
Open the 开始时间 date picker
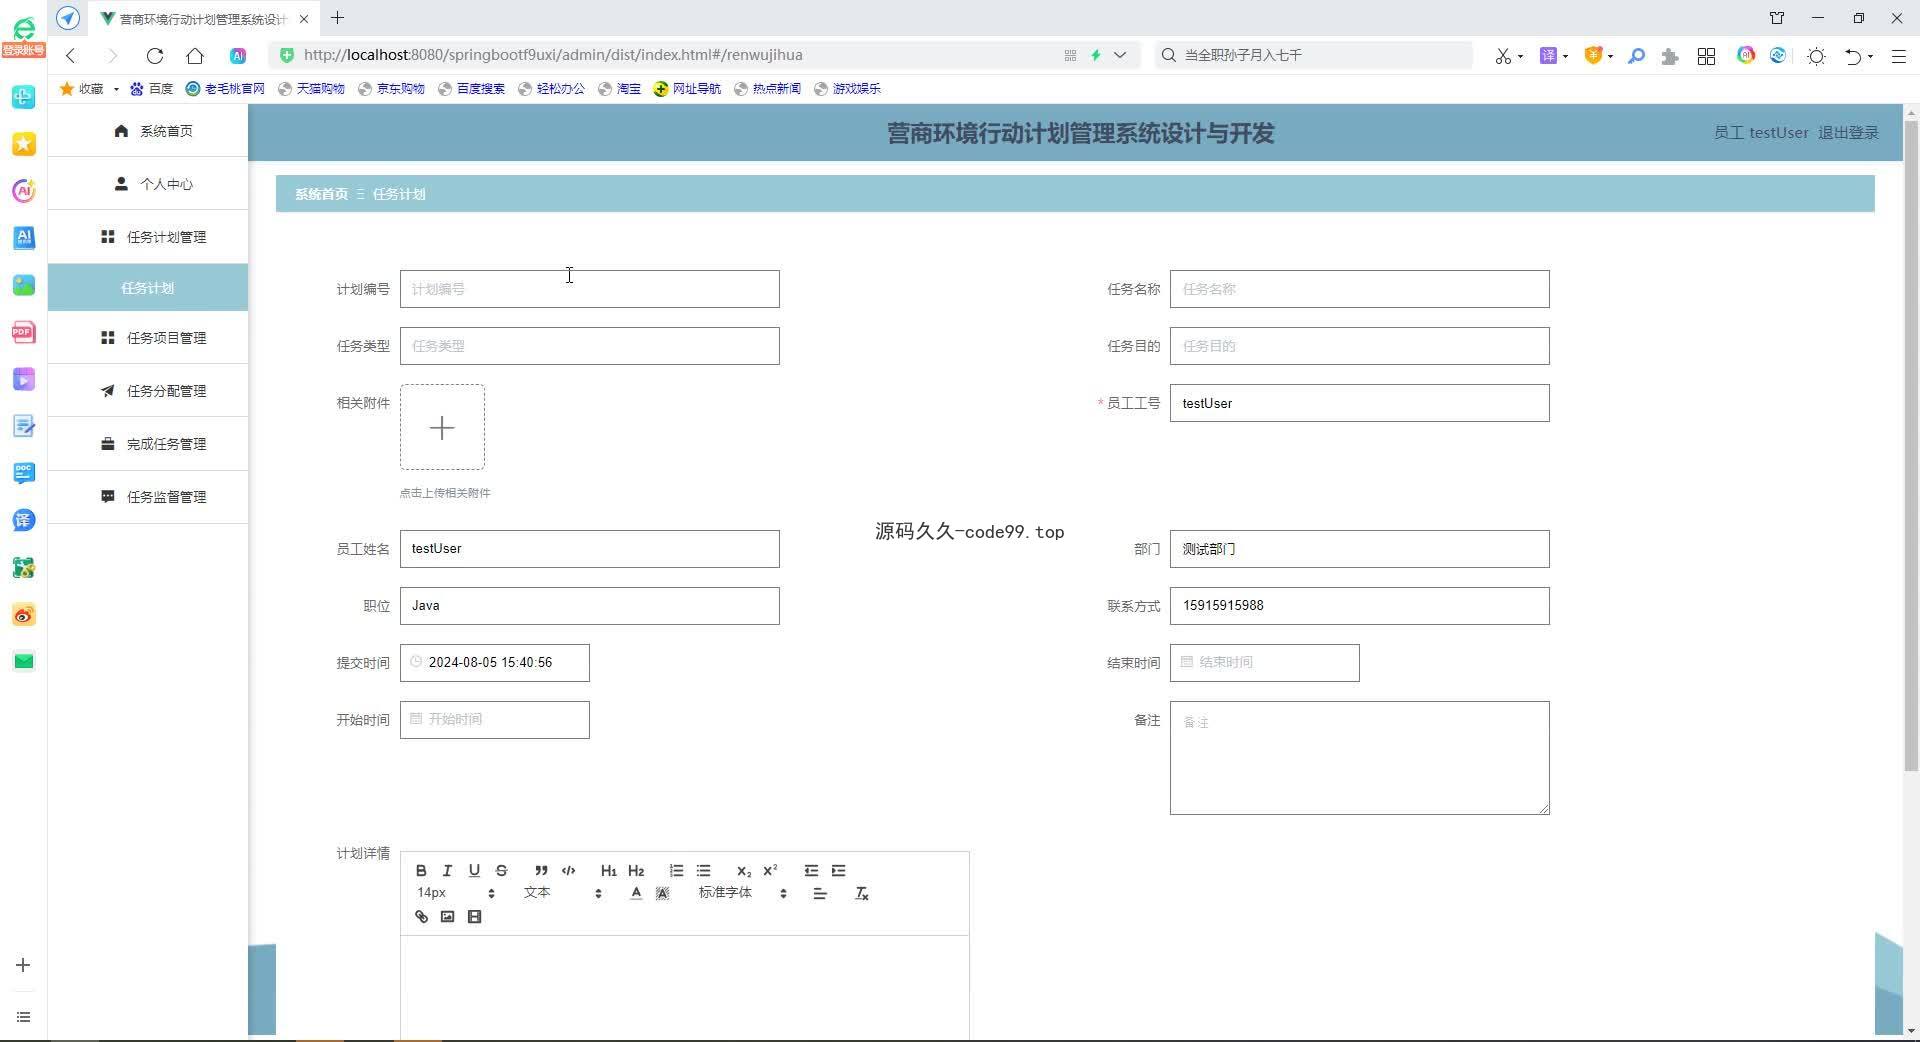(x=494, y=720)
